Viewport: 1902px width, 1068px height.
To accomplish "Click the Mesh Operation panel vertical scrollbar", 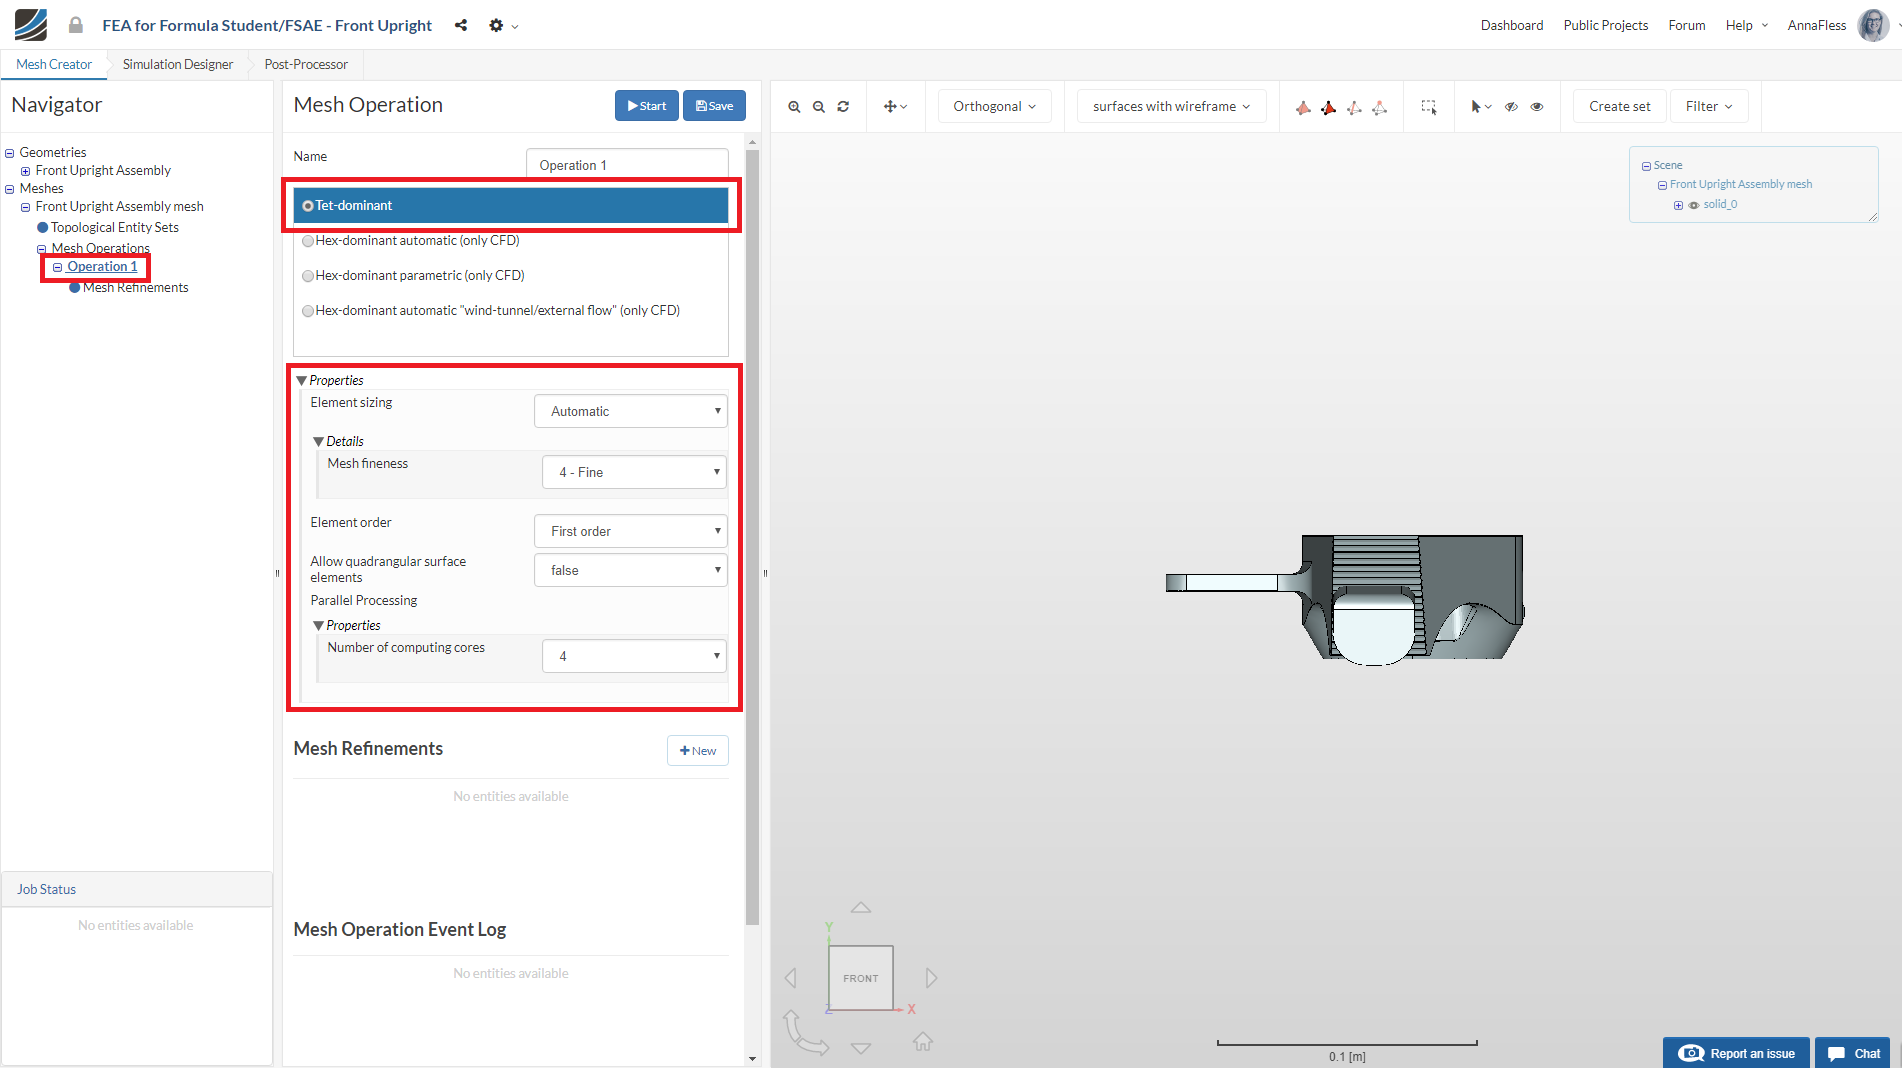I will tap(752, 538).
